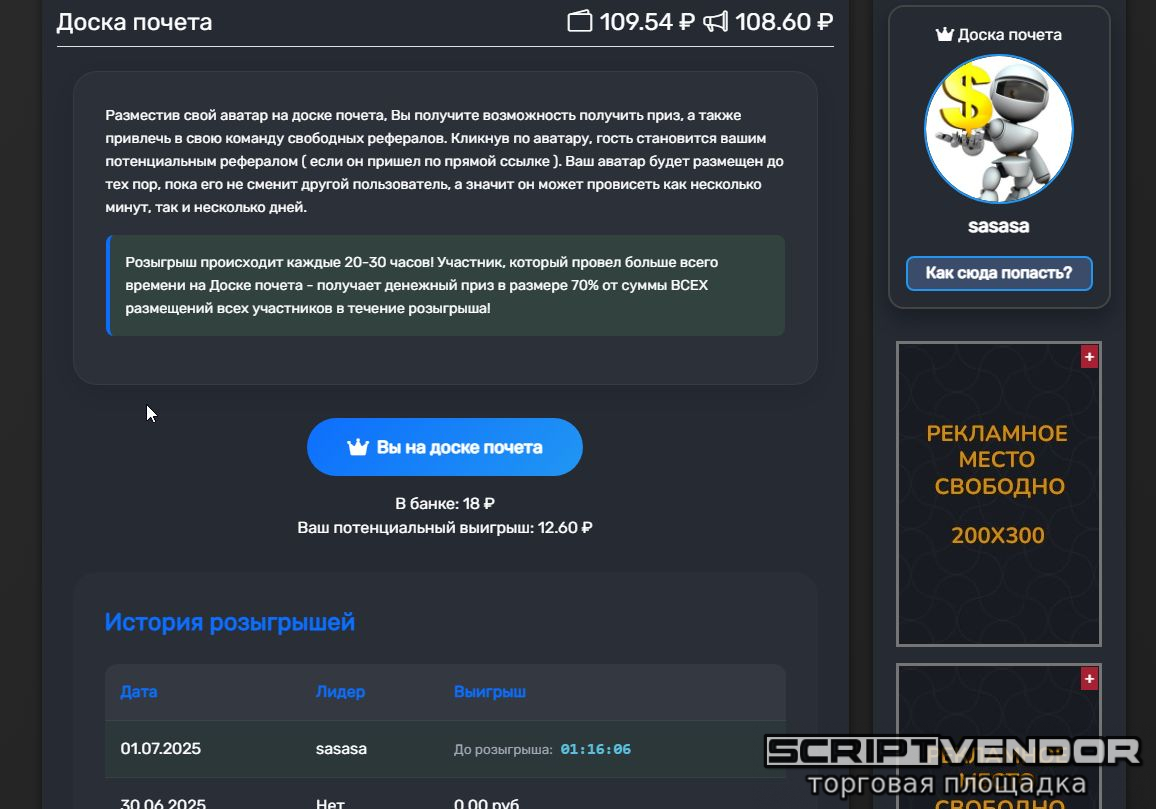Click 'Как сюда попасть?' button

(x=999, y=273)
